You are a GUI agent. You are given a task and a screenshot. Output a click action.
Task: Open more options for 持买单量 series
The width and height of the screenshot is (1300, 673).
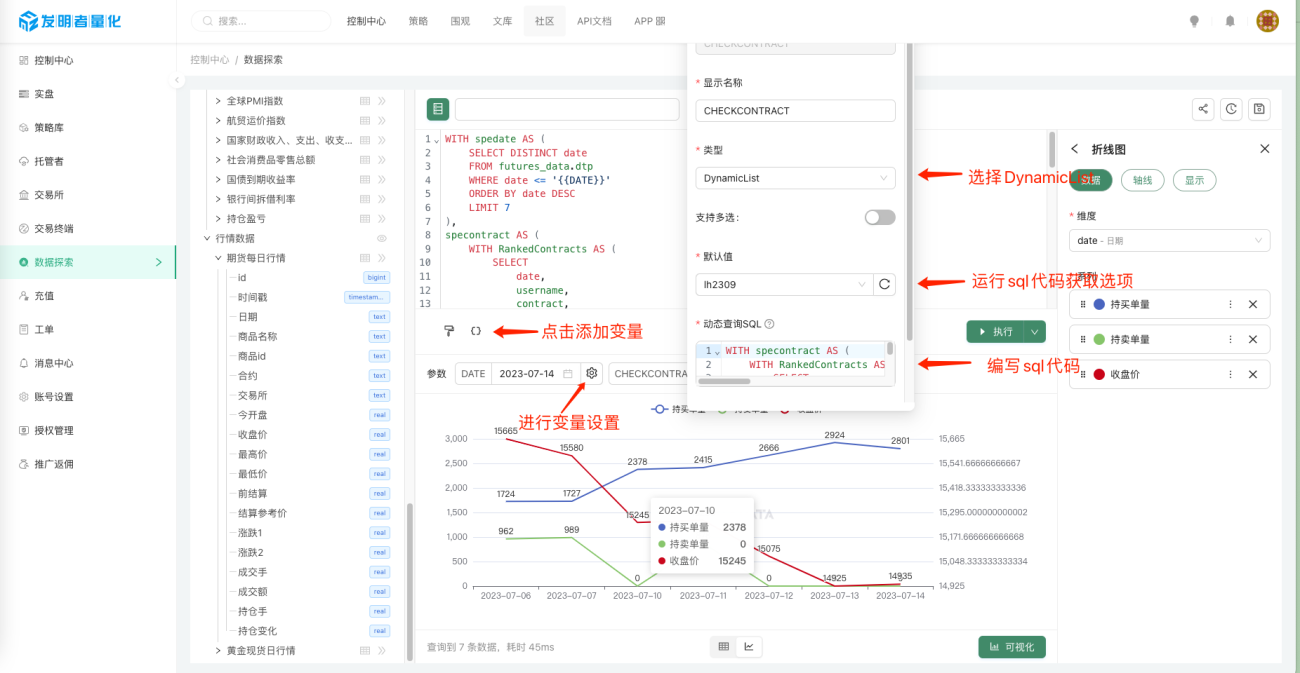(x=1230, y=304)
